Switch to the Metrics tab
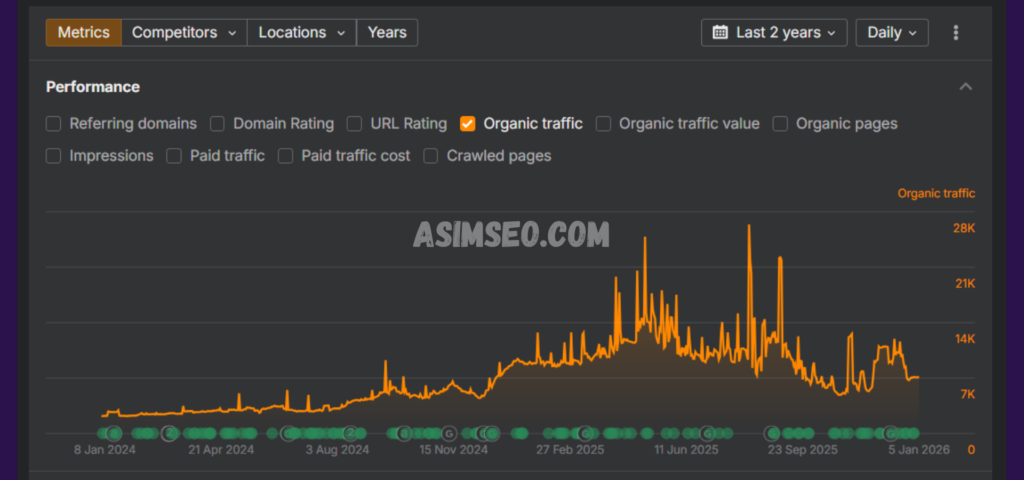Image resolution: width=1024 pixels, height=480 pixels. 83,32
